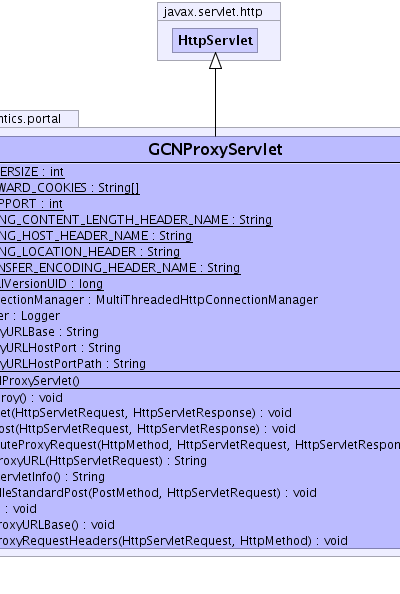
Task: Select the LOCATION_HEADER String field
Action: 90,252
